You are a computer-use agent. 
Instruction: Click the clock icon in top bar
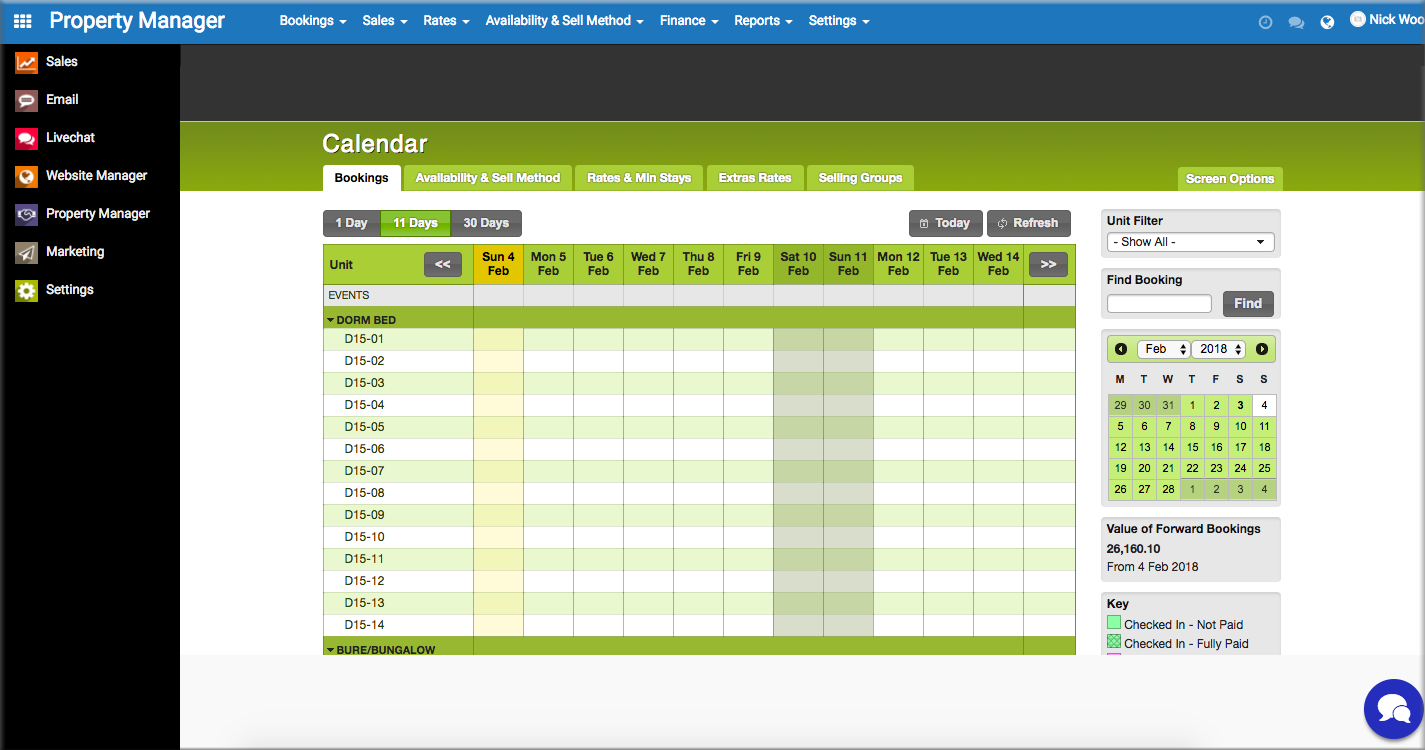point(1265,22)
